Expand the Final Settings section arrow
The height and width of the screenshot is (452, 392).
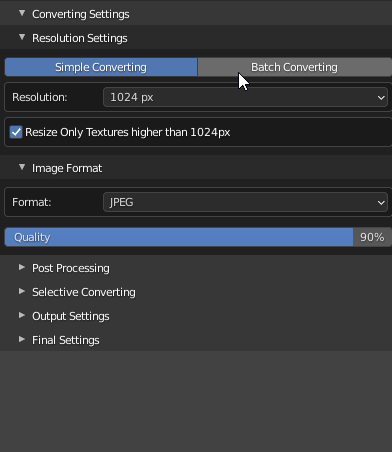[x=22, y=339]
